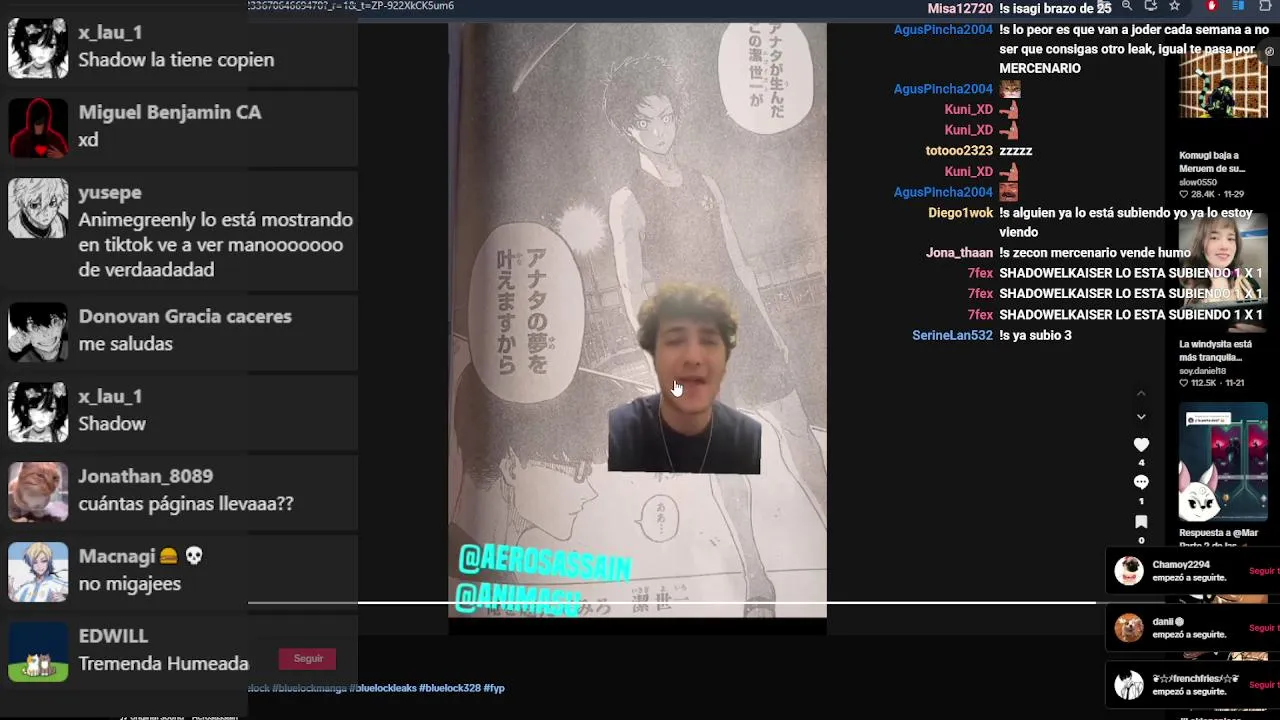Follow back danii via Seguir
The image size is (1280, 720).
(x=1264, y=628)
